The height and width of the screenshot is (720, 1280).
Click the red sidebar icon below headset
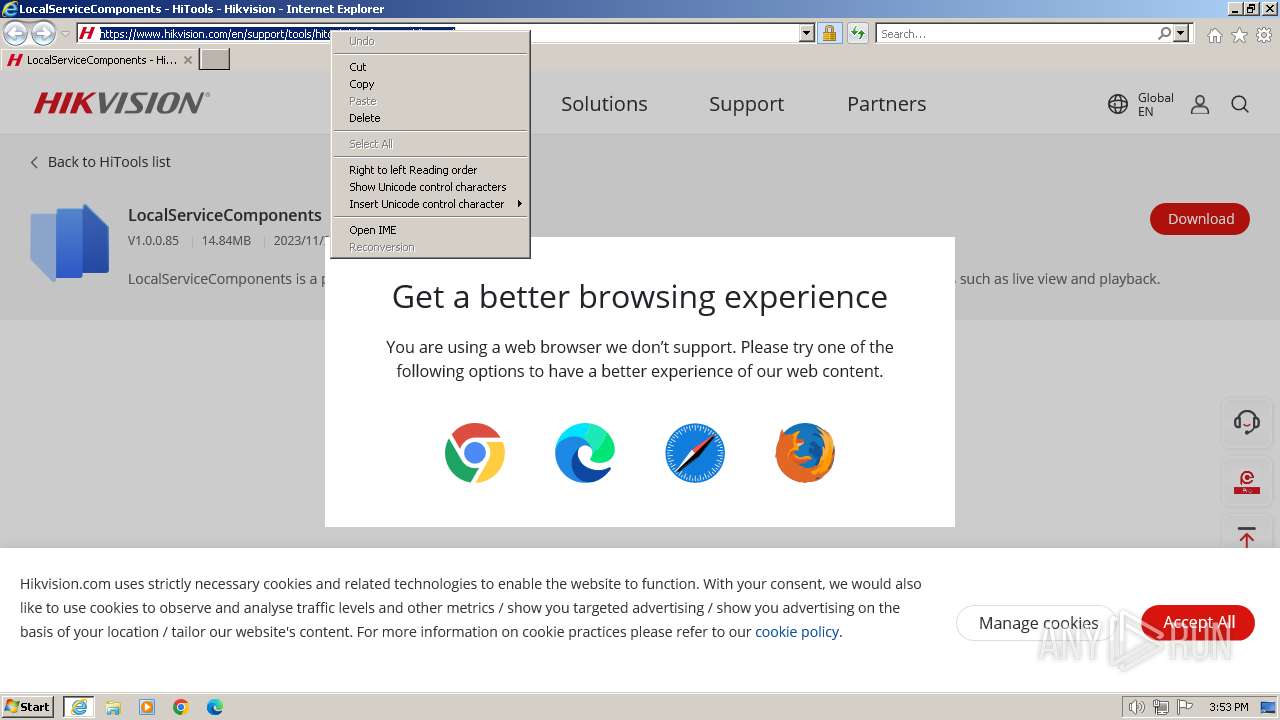coord(1247,483)
